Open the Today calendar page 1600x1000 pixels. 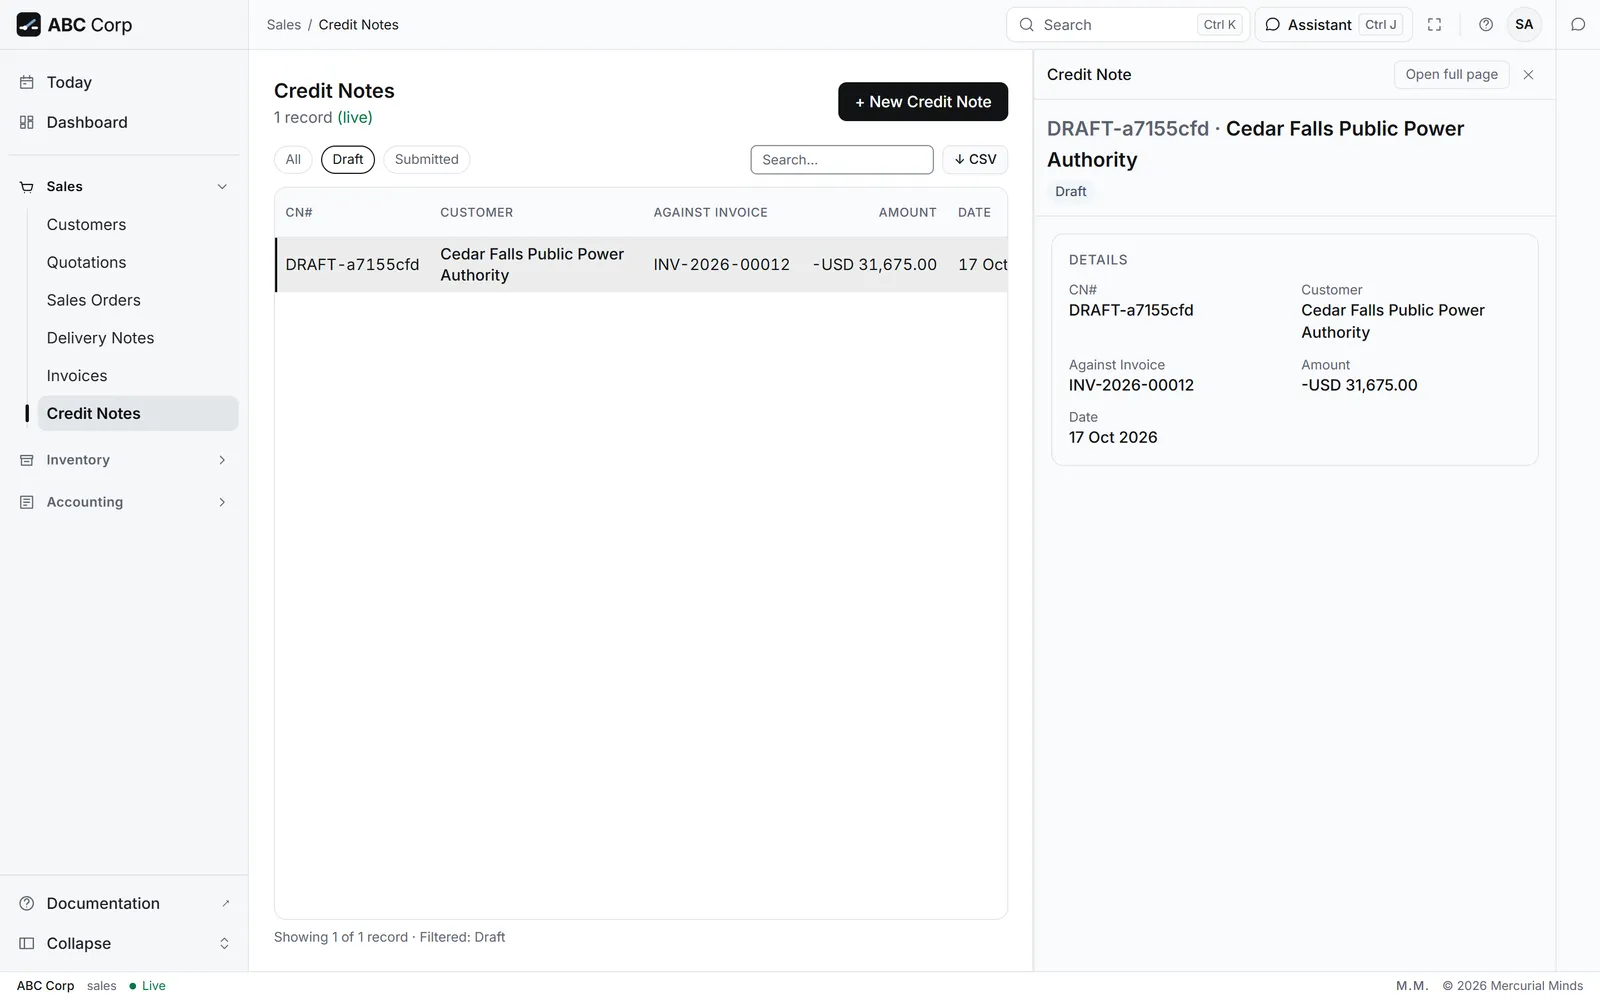pos(69,82)
